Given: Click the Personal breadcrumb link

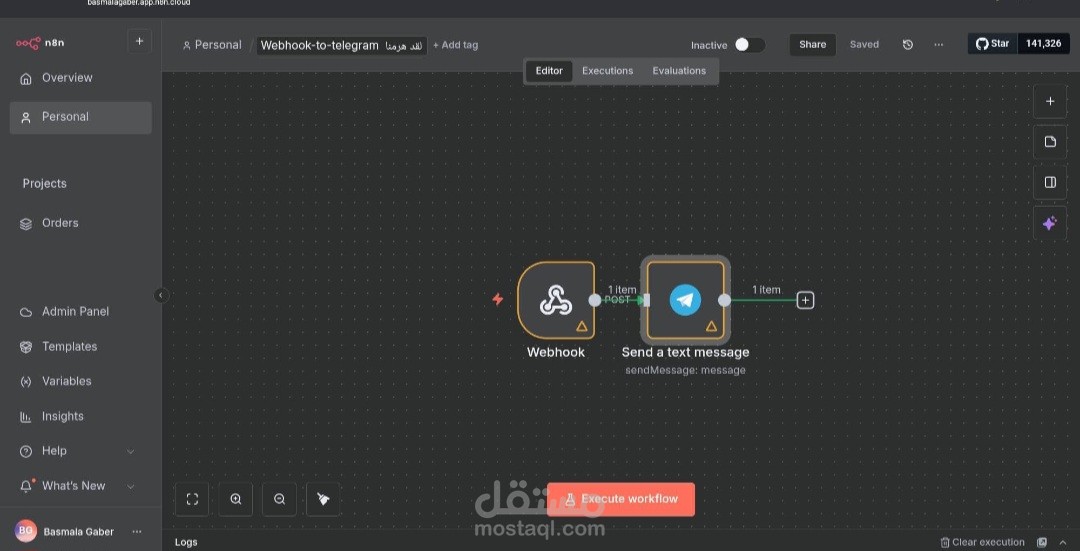Looking at the screenshot, I should click(x=211, y=45).
